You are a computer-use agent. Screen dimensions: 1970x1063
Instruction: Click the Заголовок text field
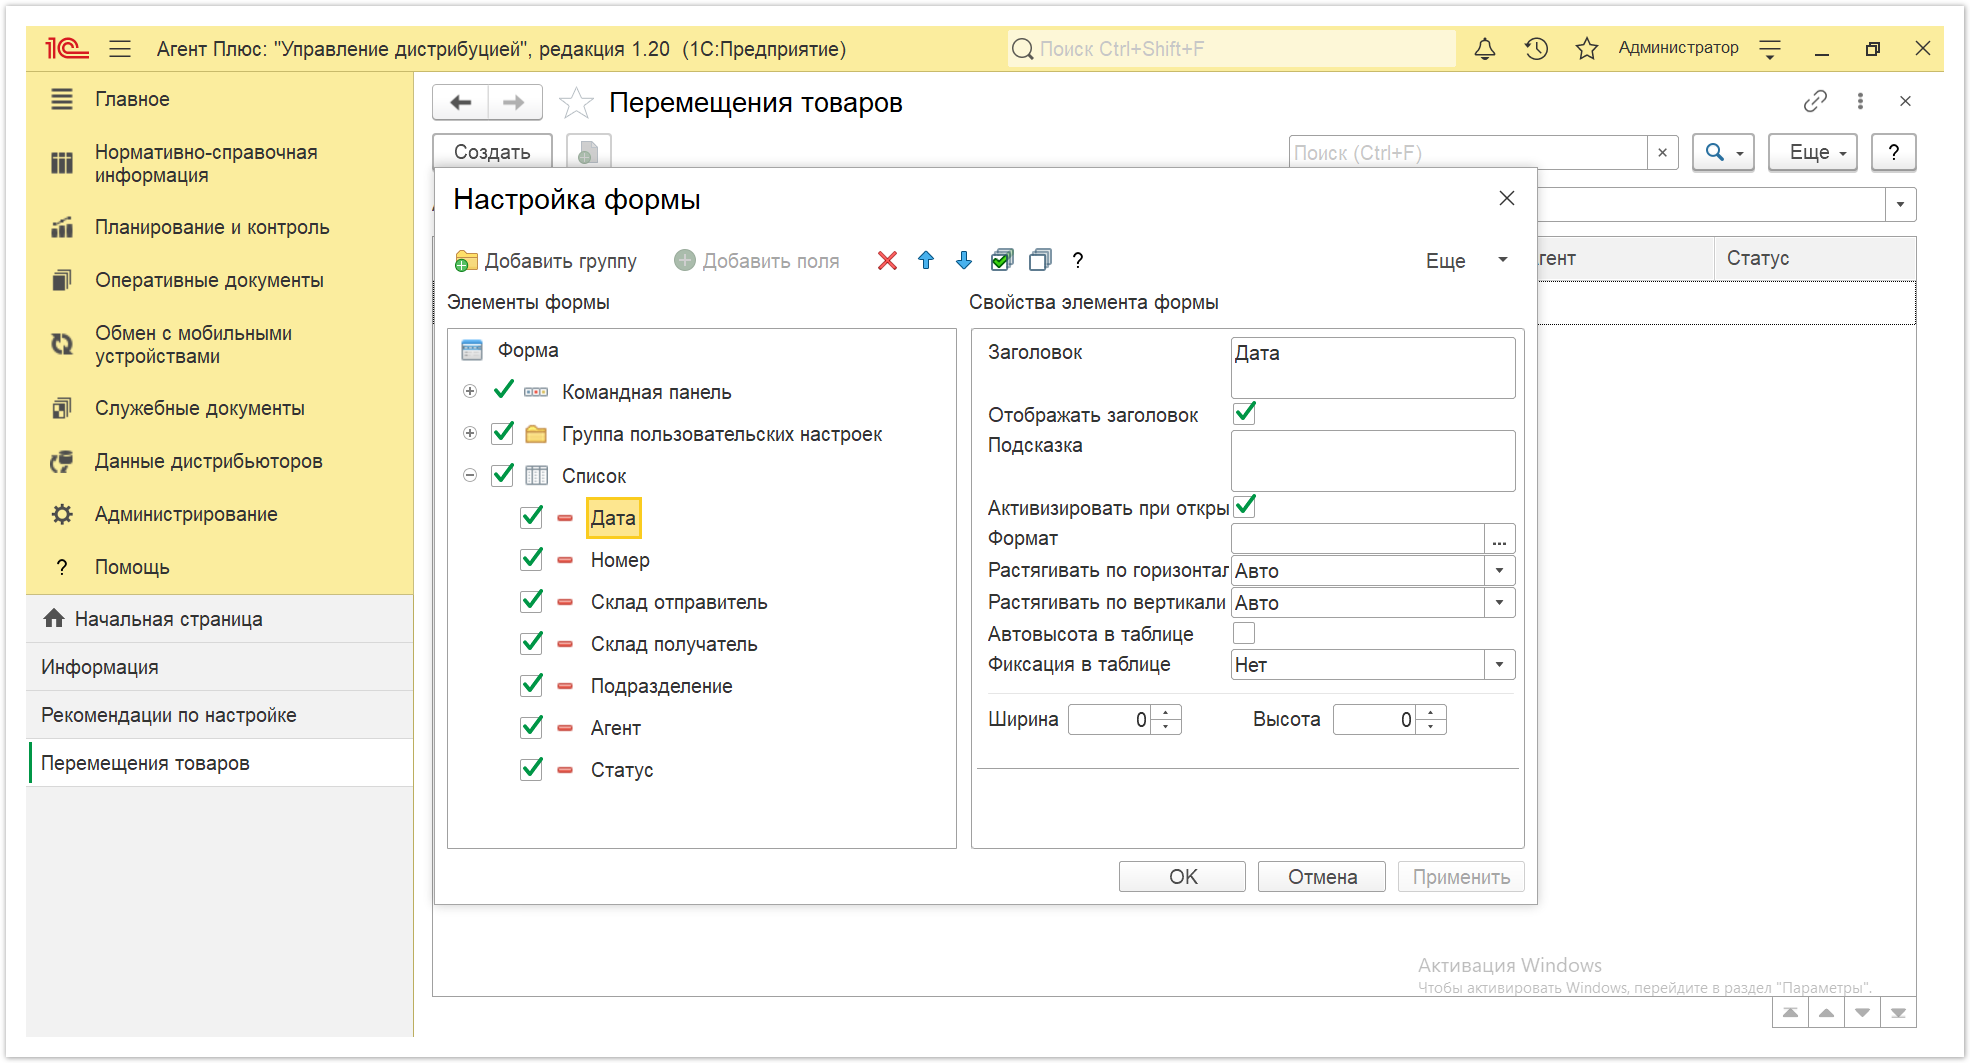coord(1372,367)
